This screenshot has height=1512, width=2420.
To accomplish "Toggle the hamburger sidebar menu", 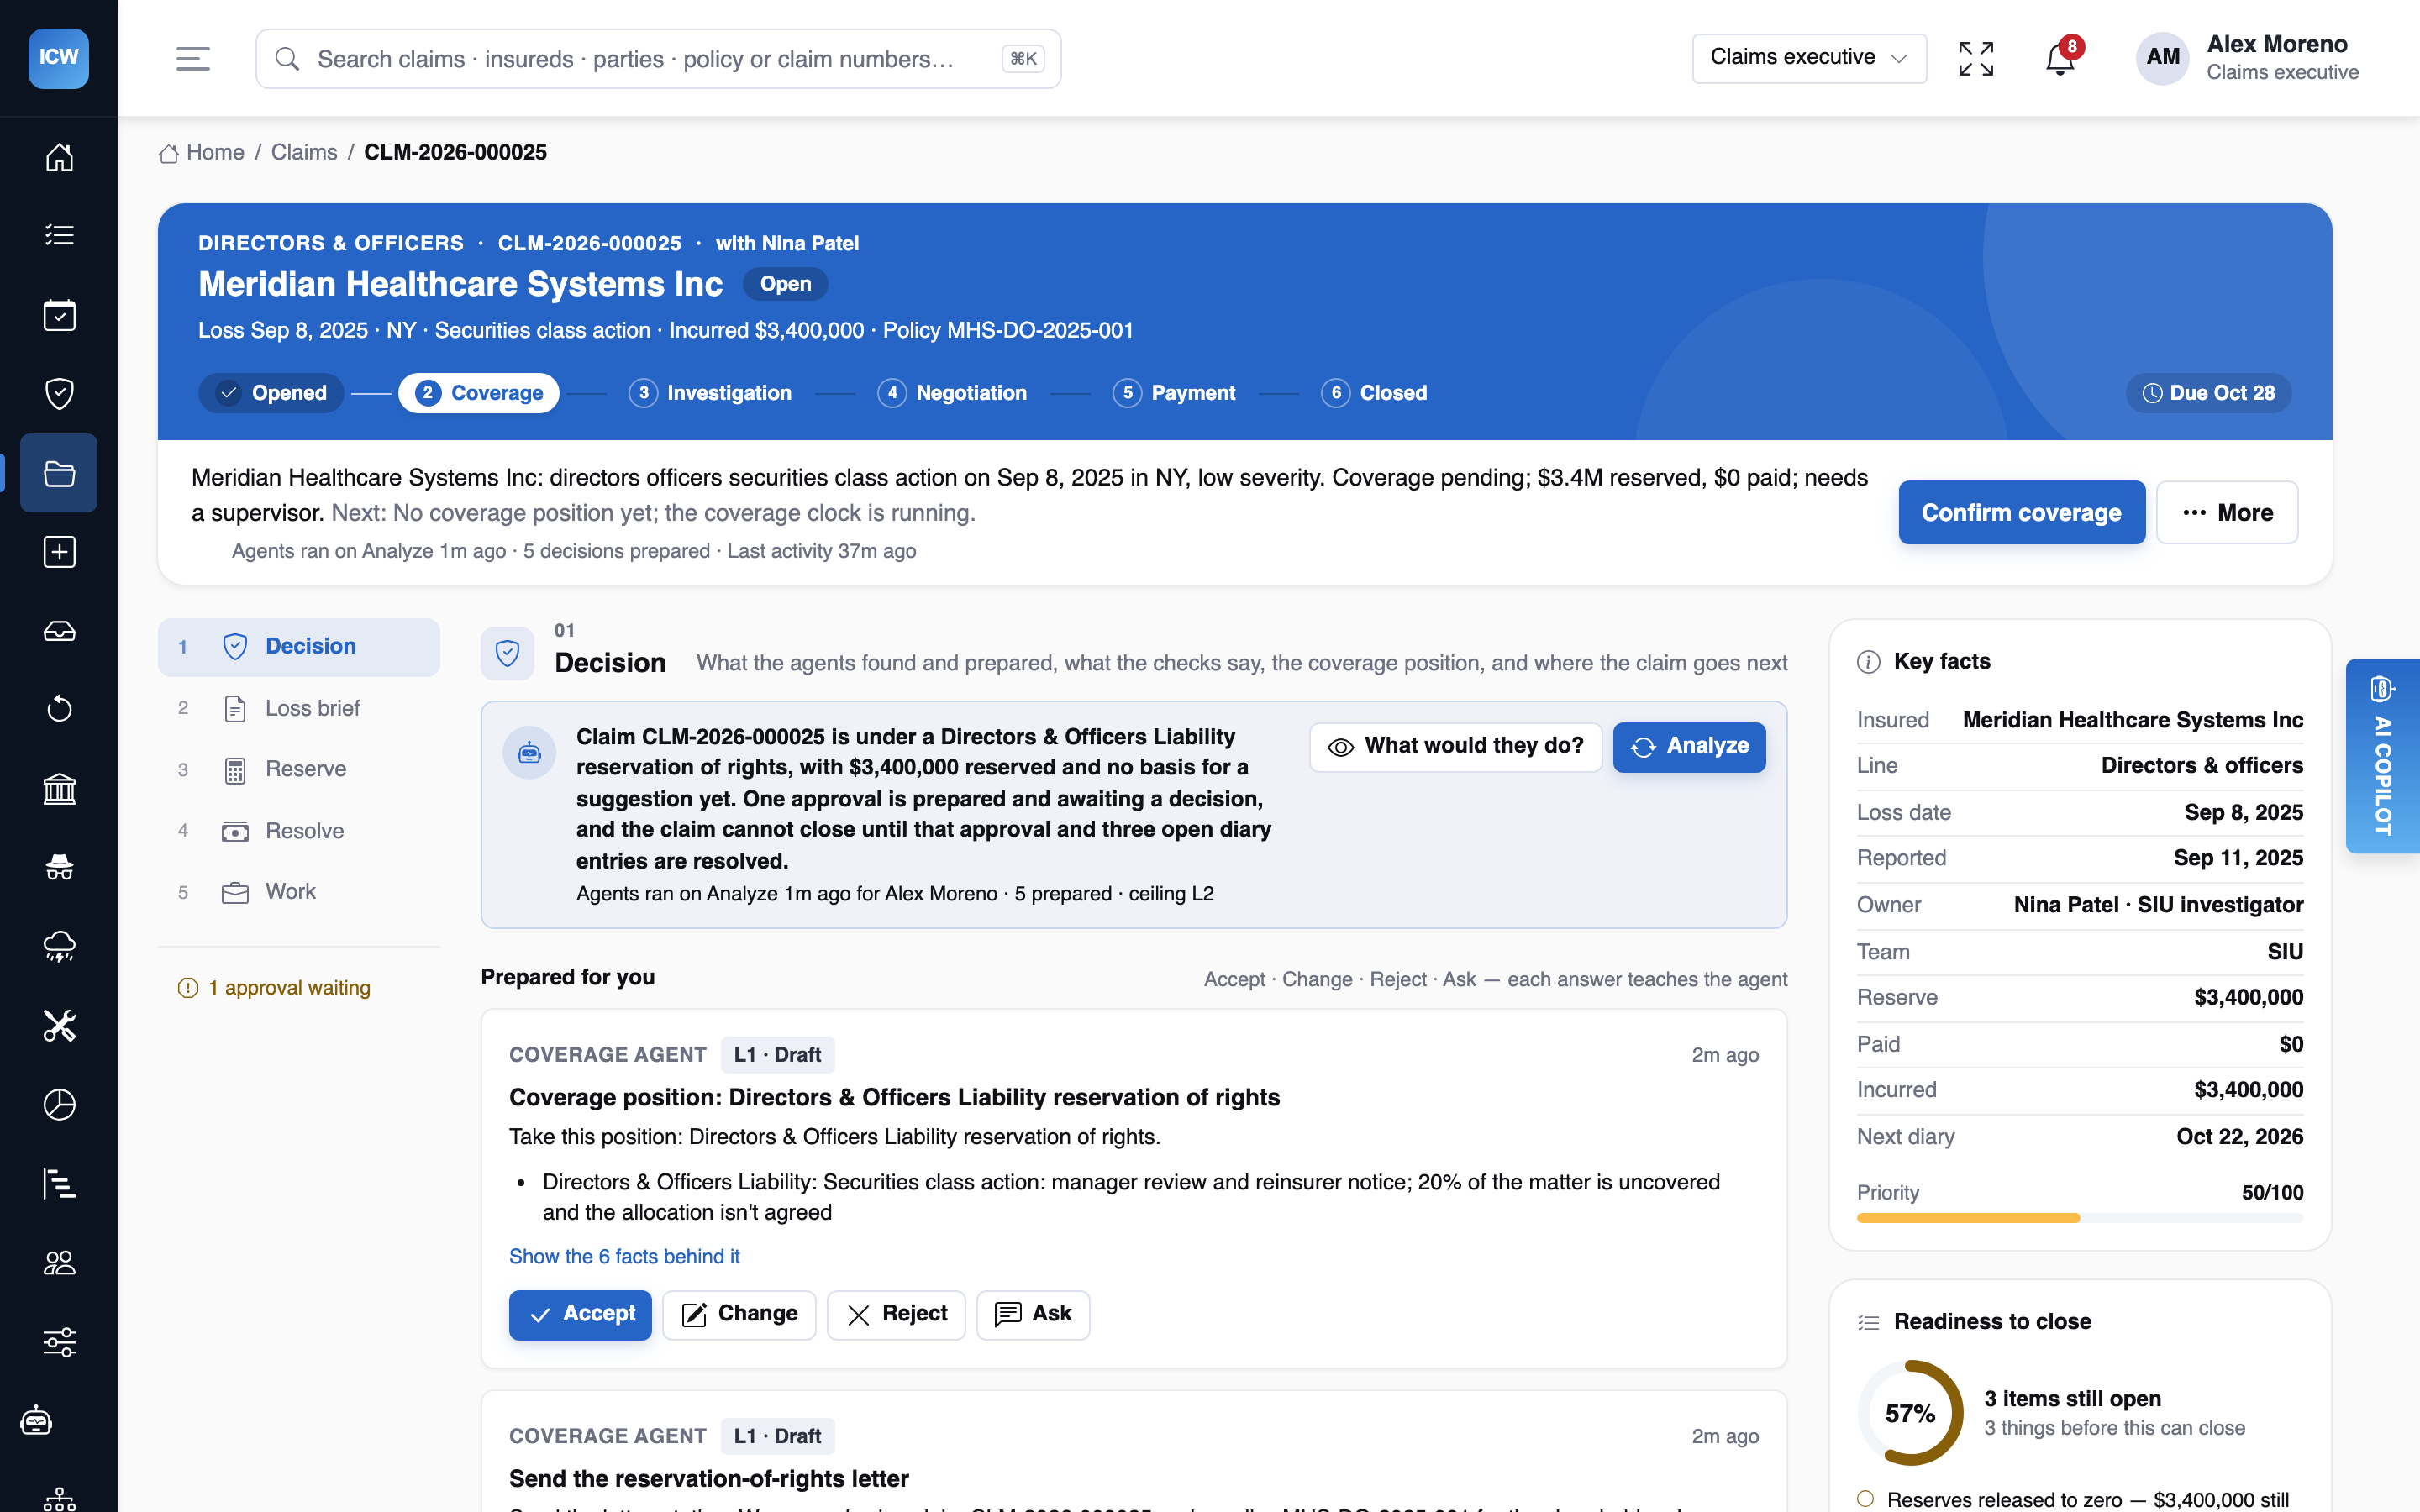I will [192, 58].
